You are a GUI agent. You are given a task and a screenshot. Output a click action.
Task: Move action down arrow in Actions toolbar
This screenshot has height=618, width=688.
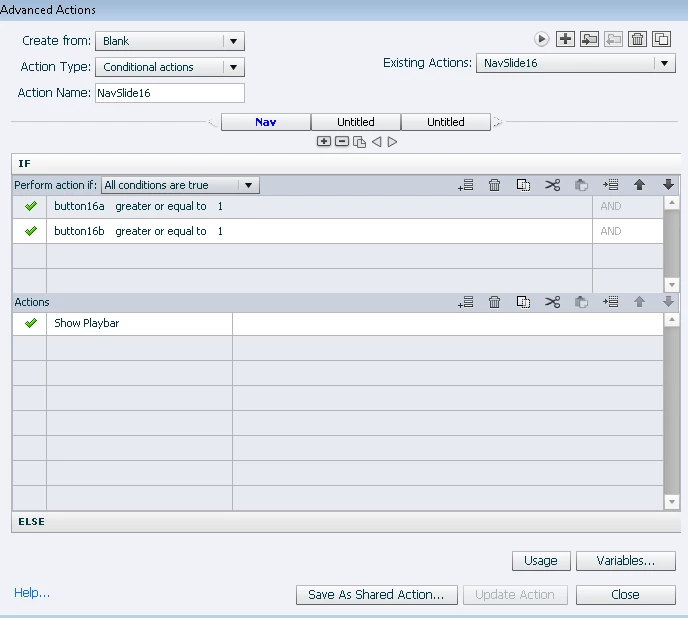pos(668,302)
